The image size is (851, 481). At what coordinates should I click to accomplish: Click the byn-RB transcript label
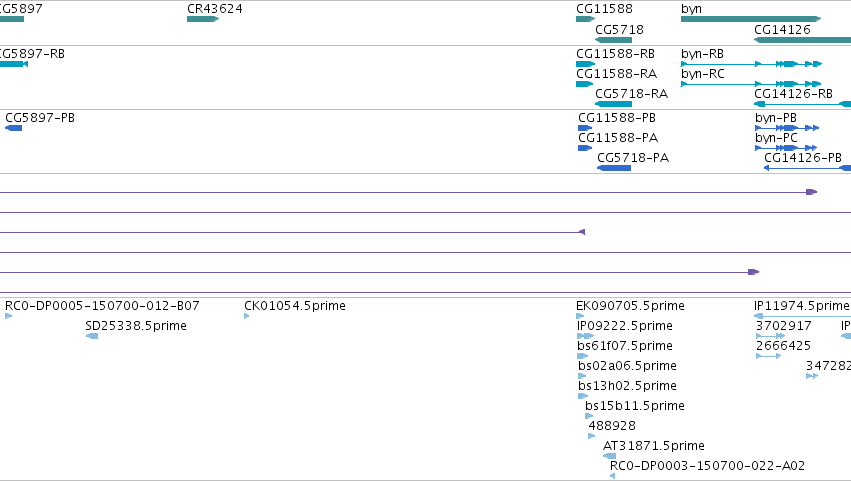tap(702, 54)
